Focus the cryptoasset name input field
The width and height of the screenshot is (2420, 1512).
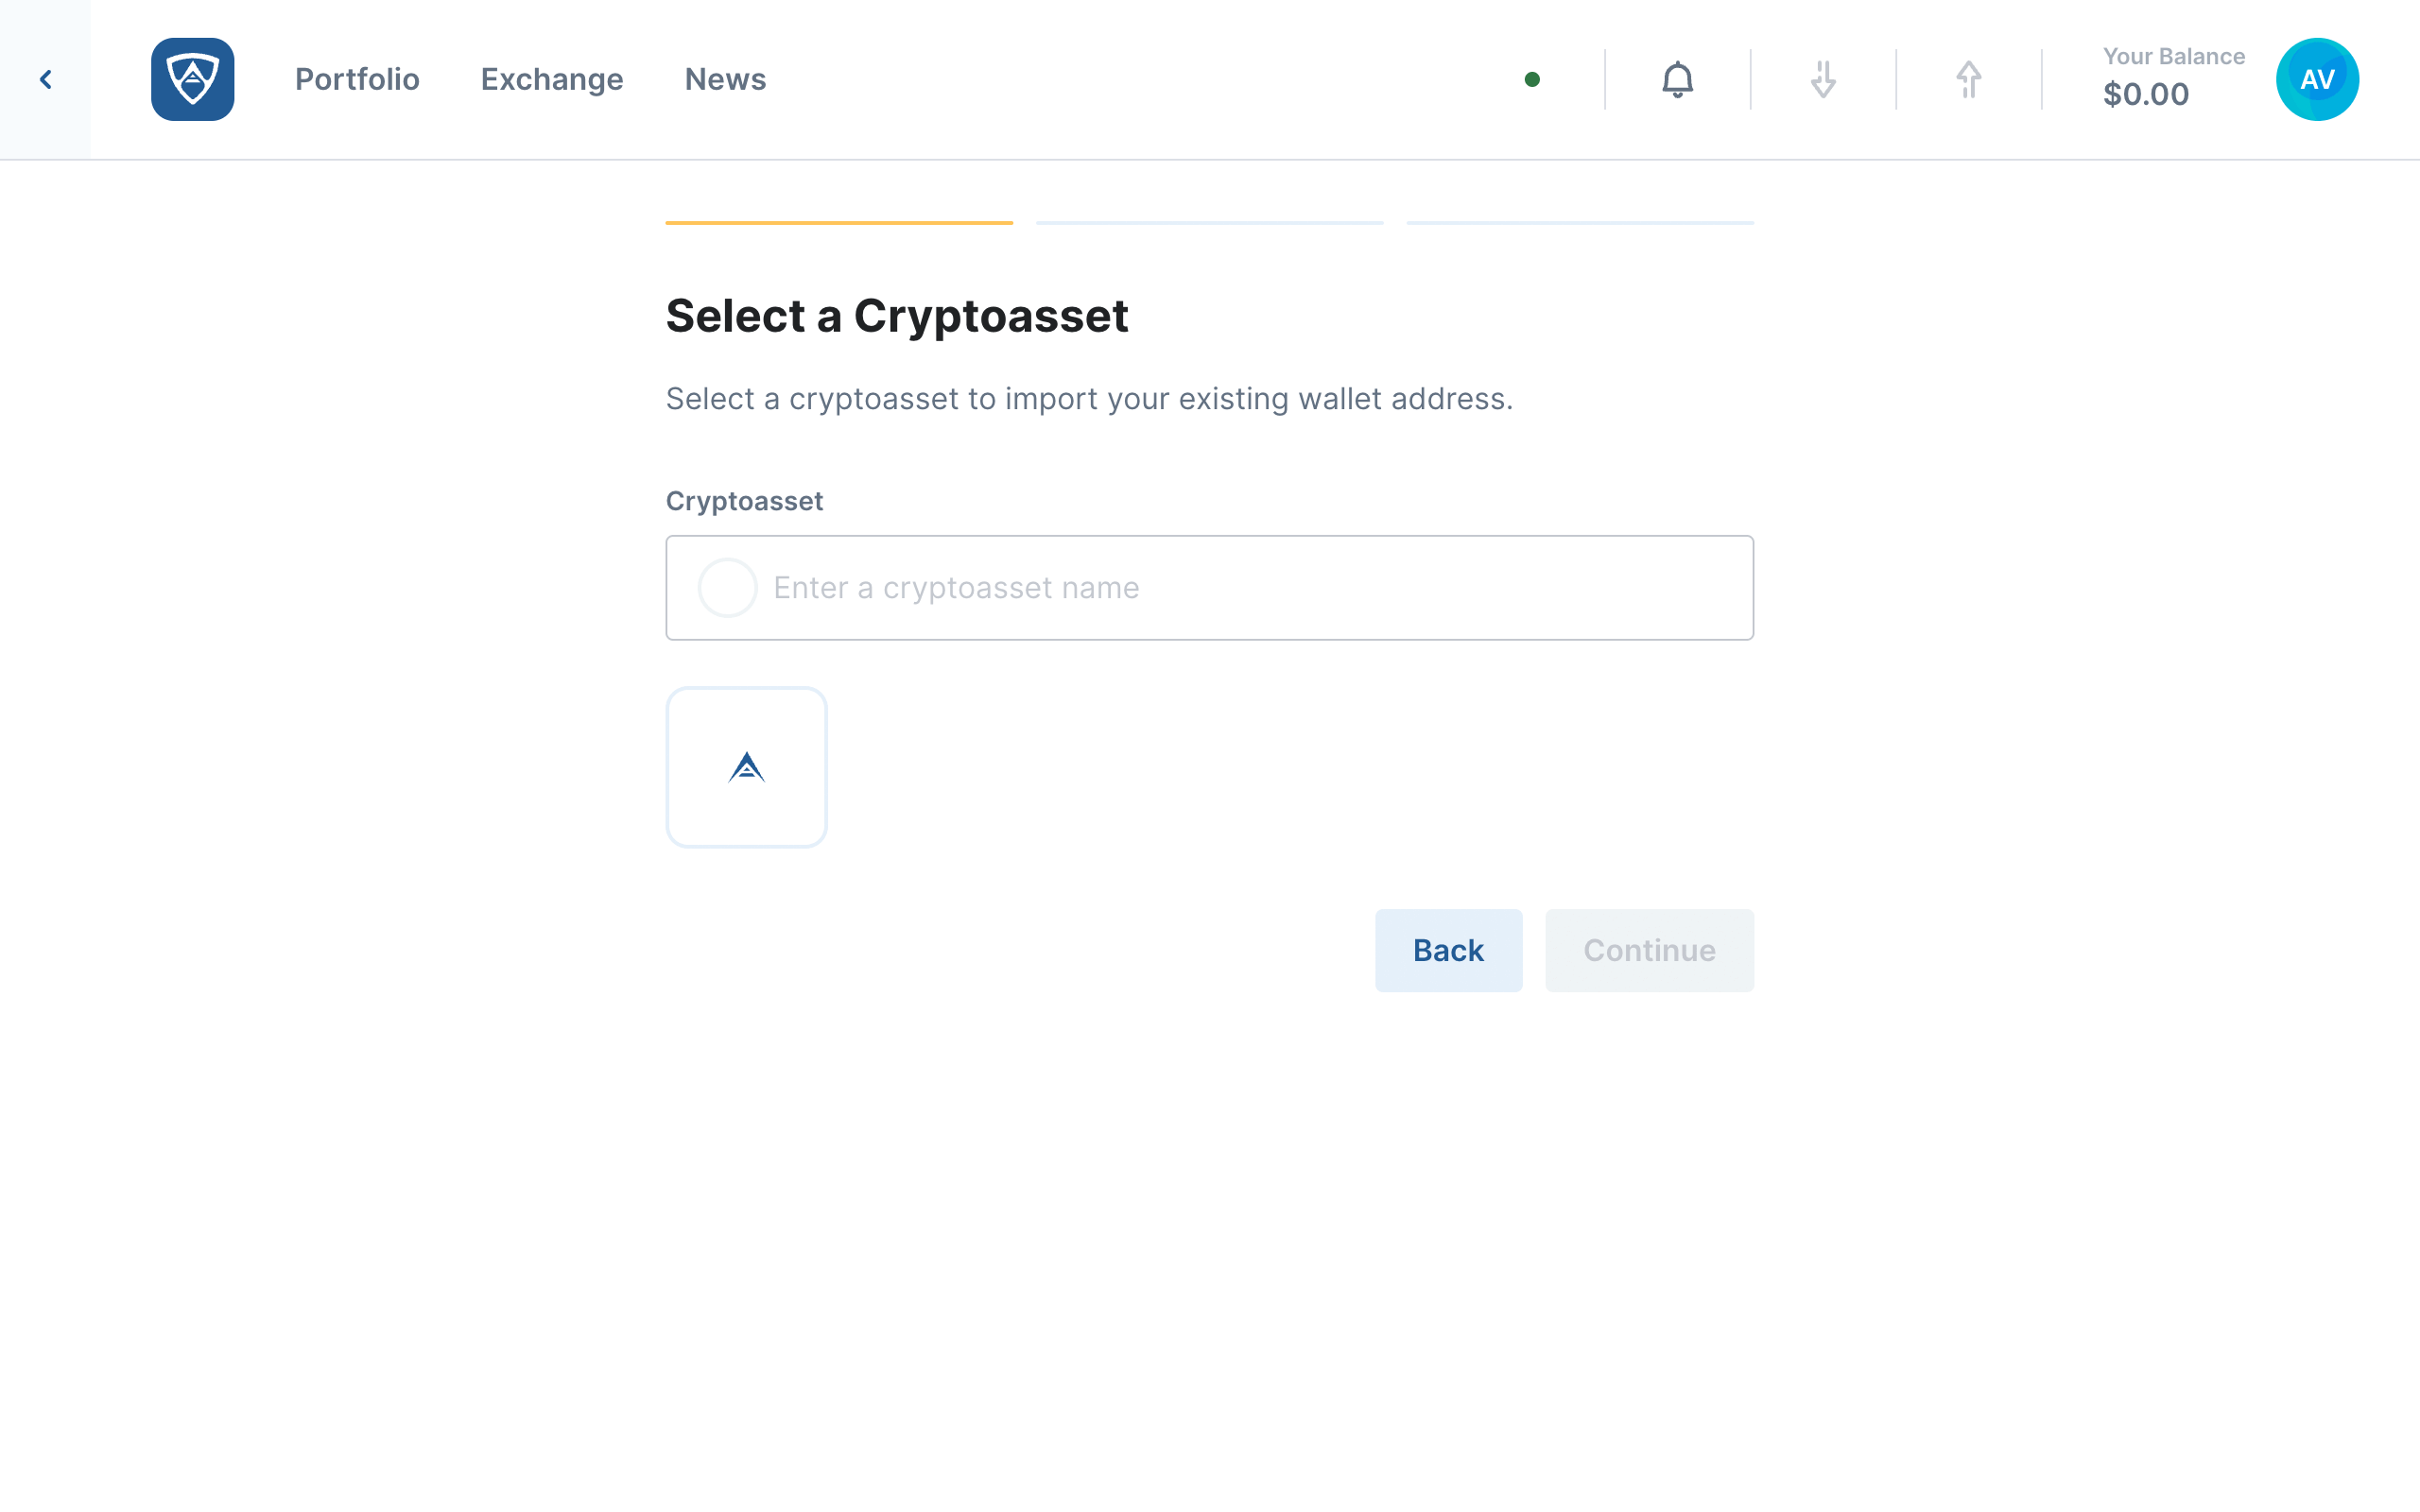pyautogui.click(x=1209, y=587)
